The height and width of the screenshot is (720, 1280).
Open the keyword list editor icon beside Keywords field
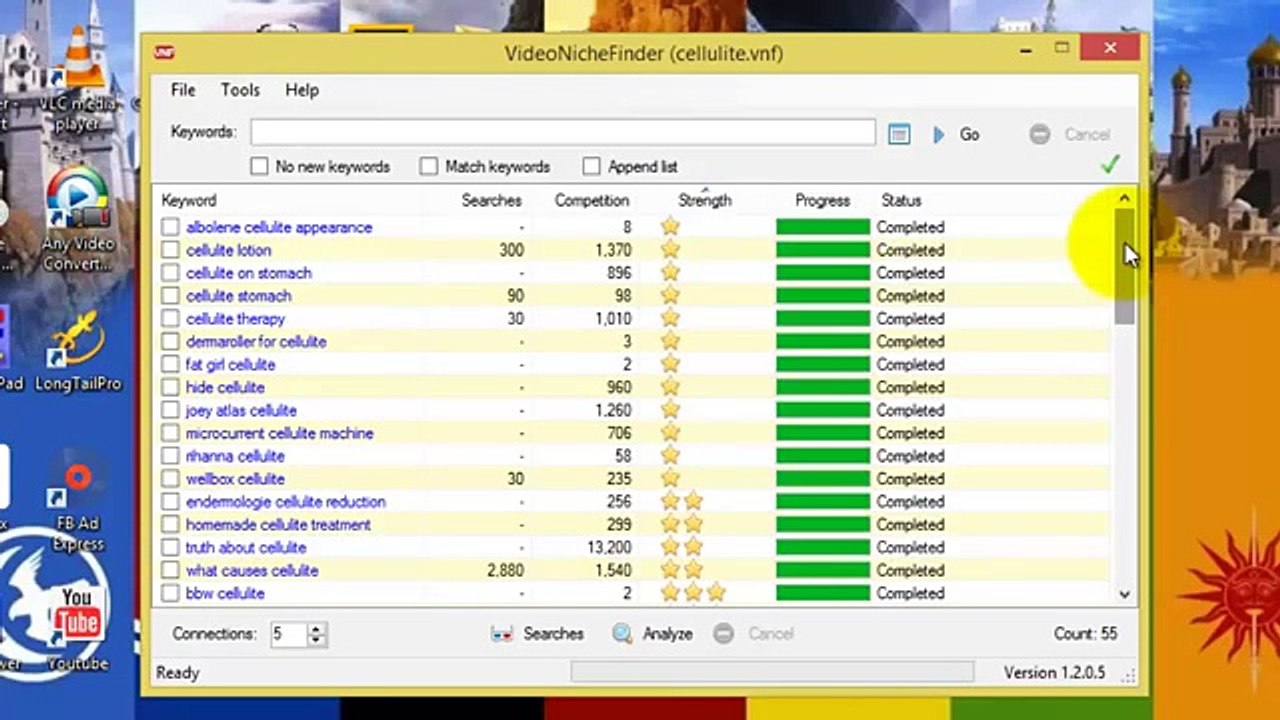point(899,134)
